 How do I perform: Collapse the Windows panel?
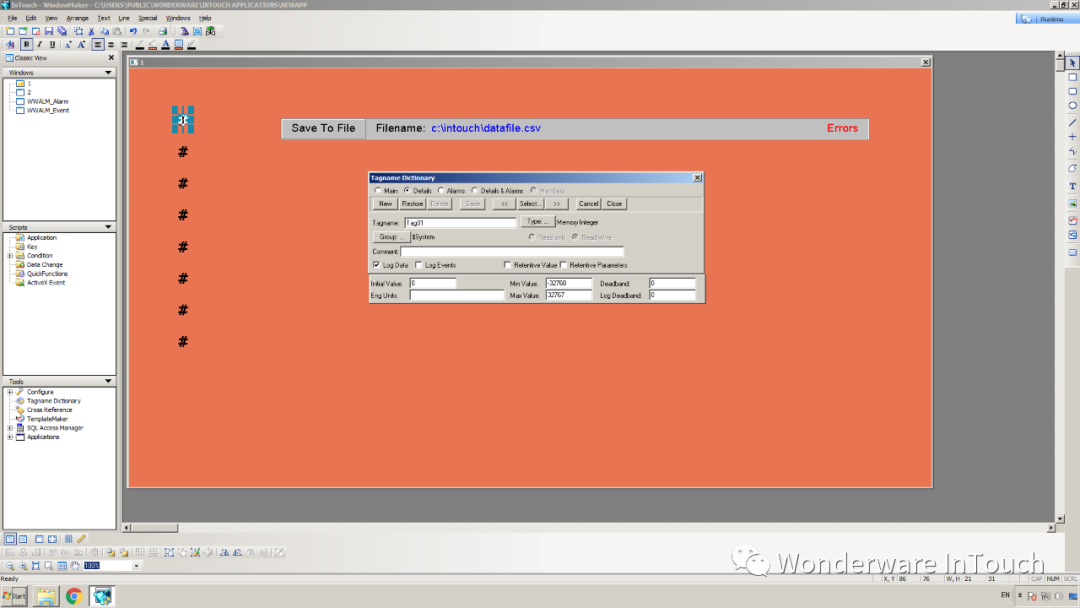coord(108,72)
